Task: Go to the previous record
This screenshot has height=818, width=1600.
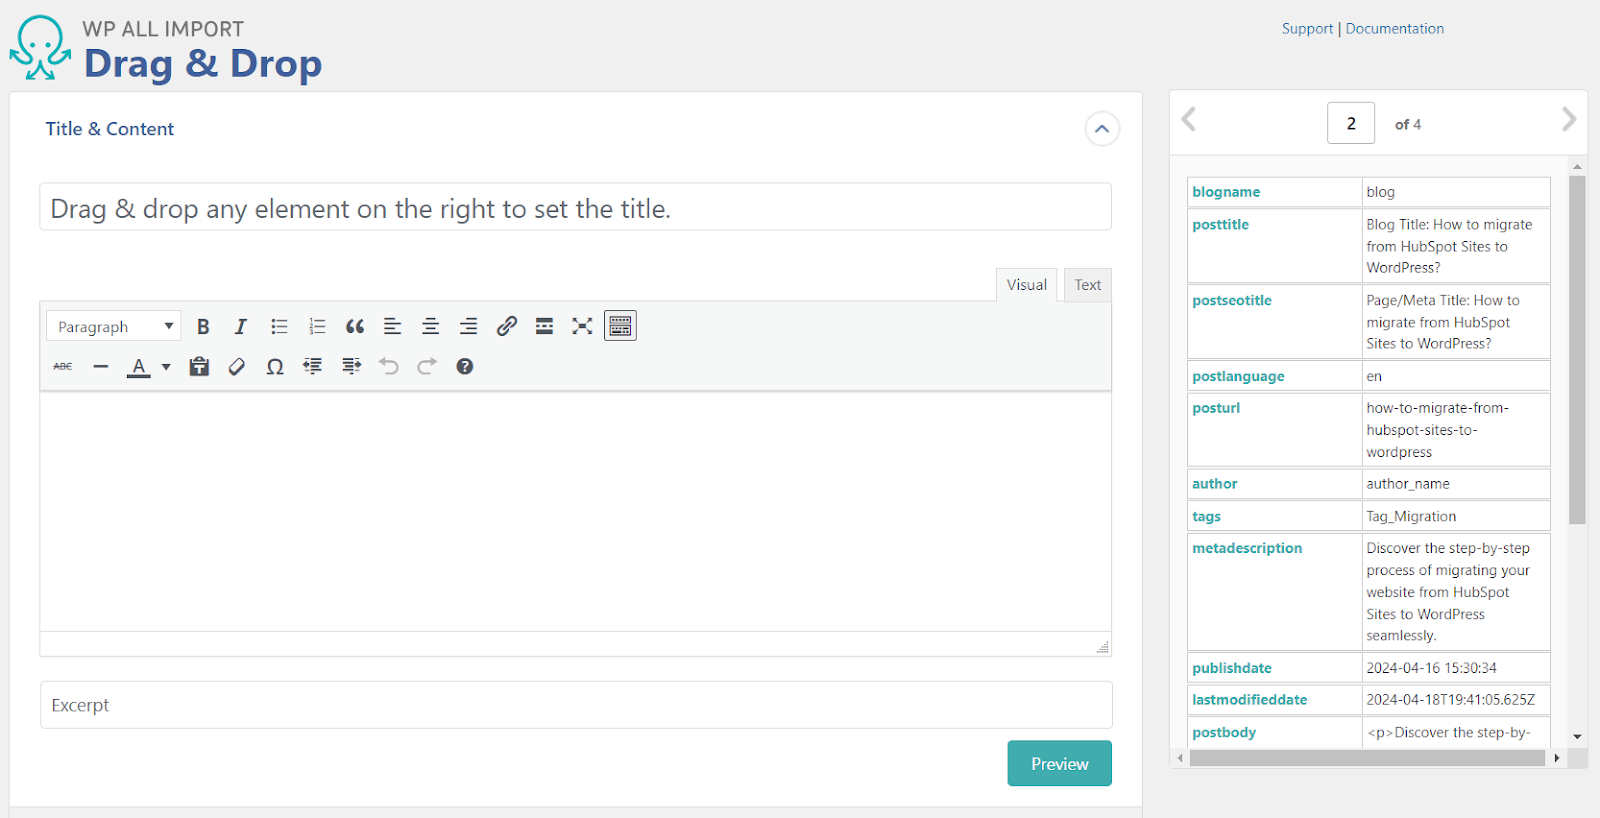Action: [x=1189, y=120]
